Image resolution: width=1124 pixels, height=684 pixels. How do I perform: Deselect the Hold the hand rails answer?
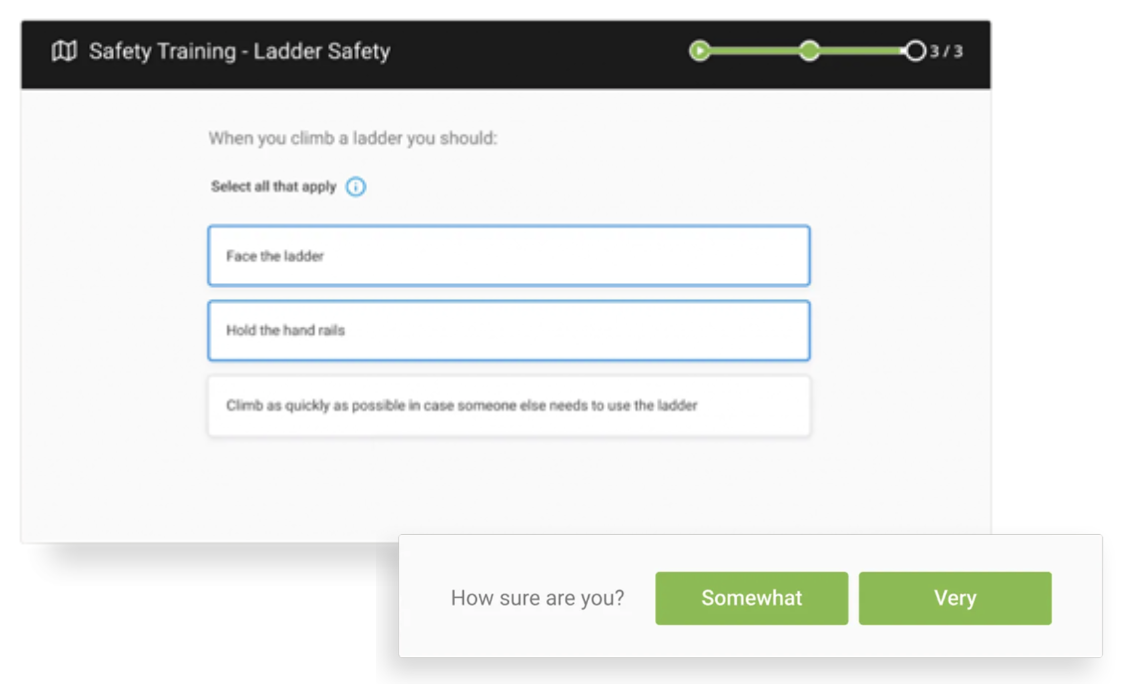coord(508,330)
